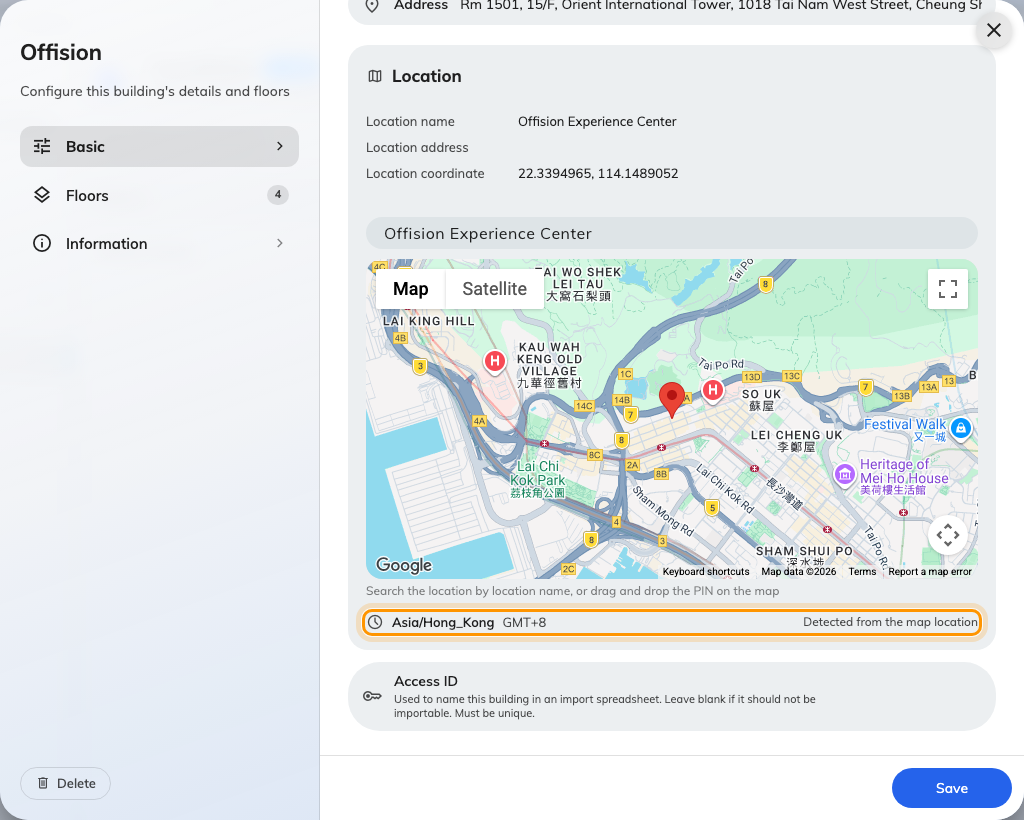The width and height of the screenshot is (1024, 820).
Task: Click 'Detected from the map location' text
Action: point(890,622)
